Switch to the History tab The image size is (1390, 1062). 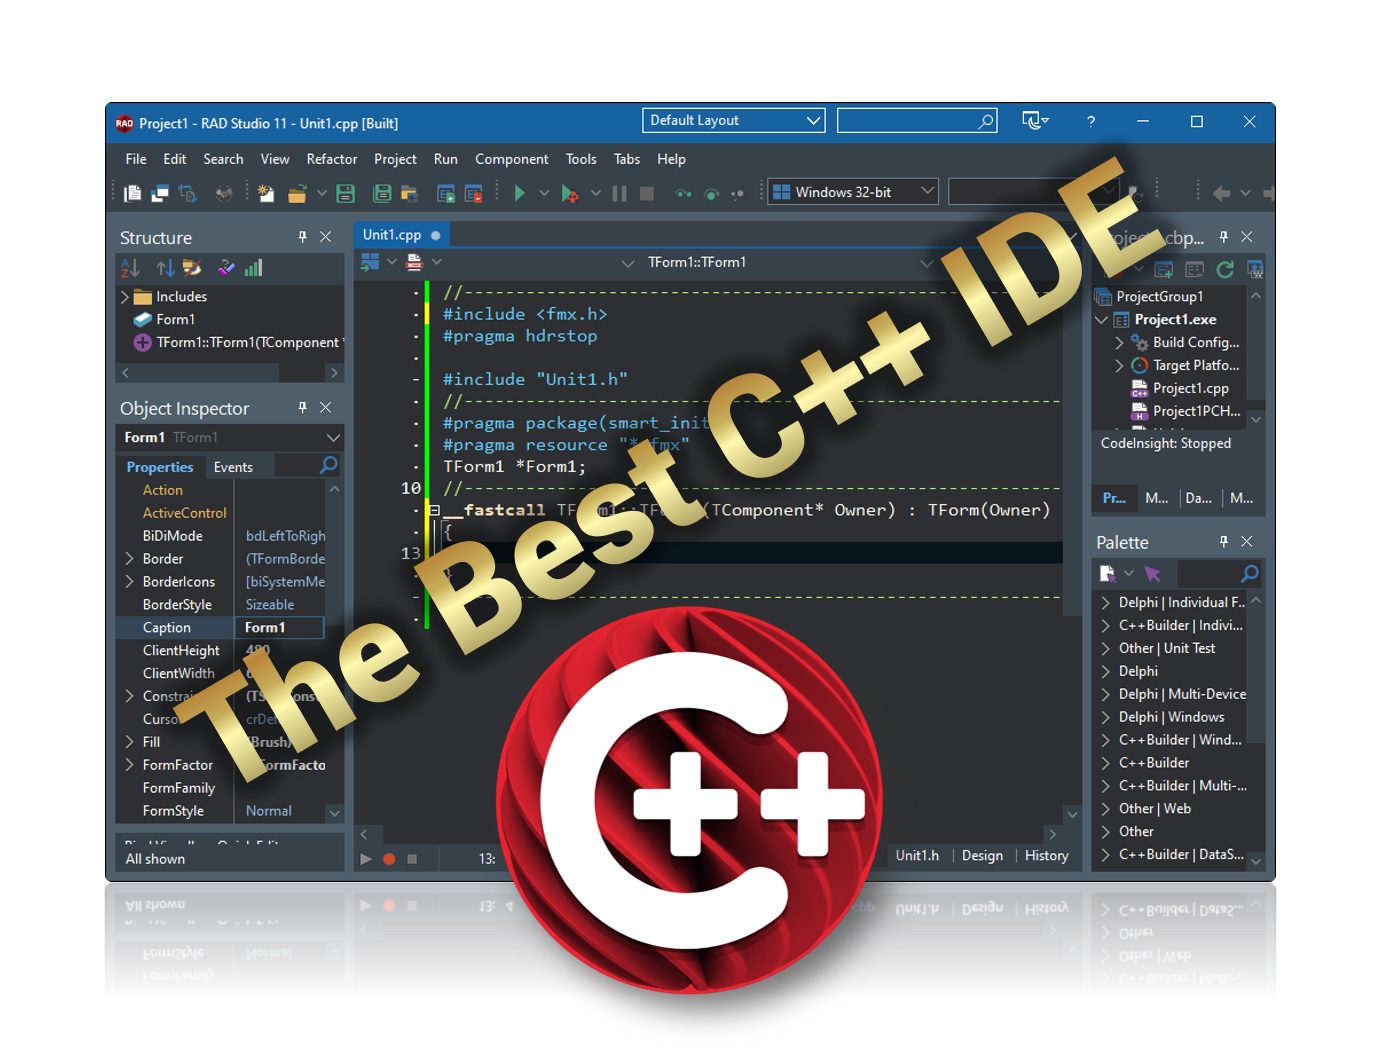[x=1046, y=856]
